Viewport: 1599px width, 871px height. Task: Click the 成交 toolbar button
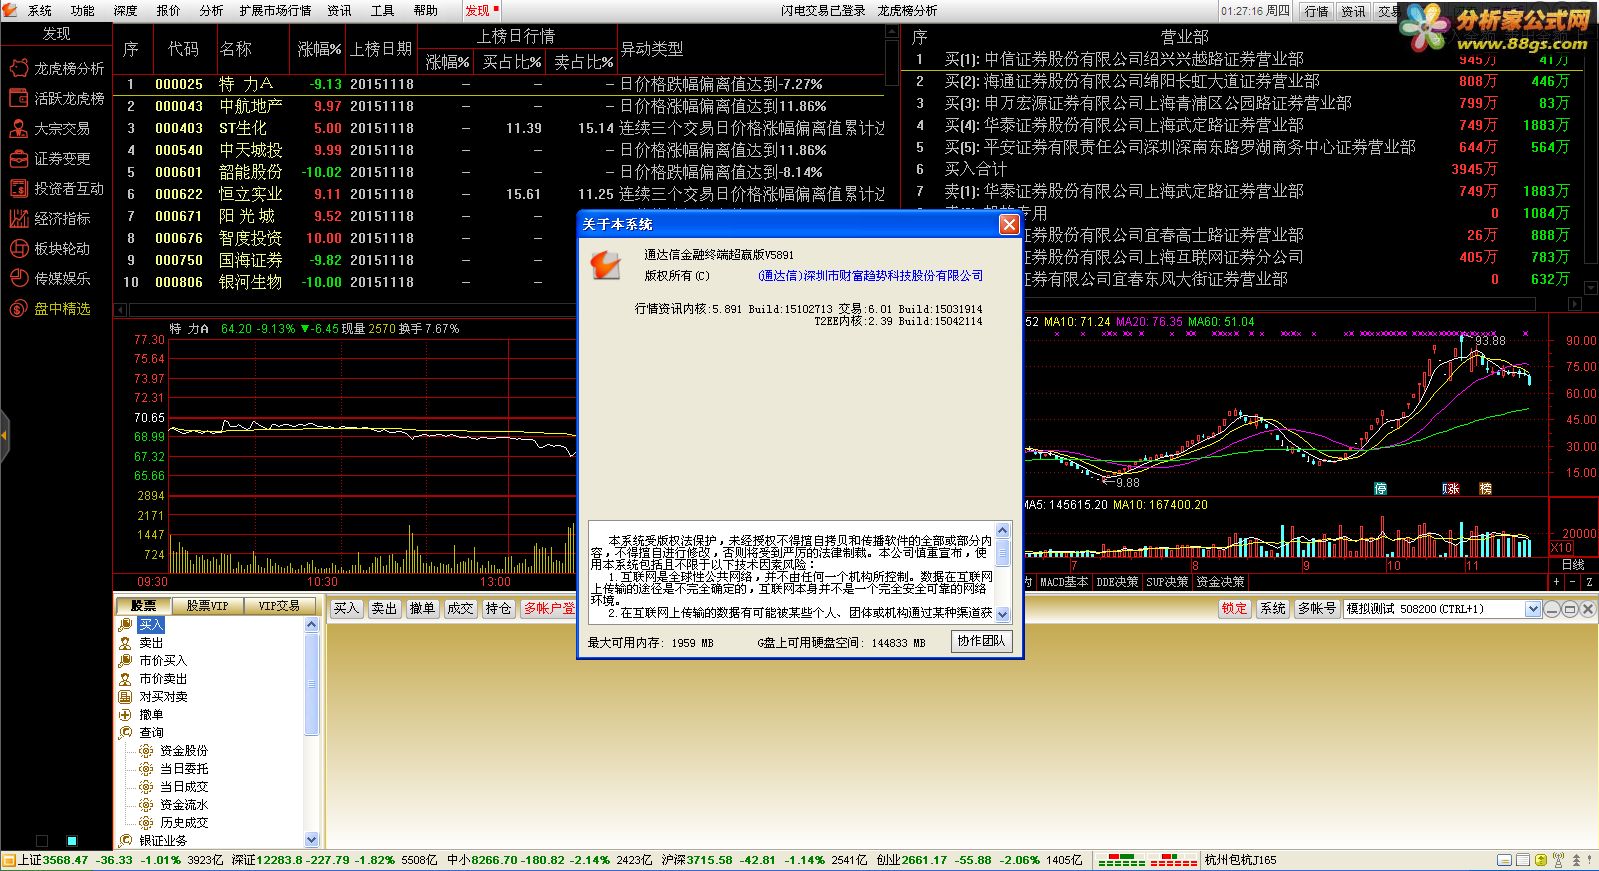click(460, 608)
